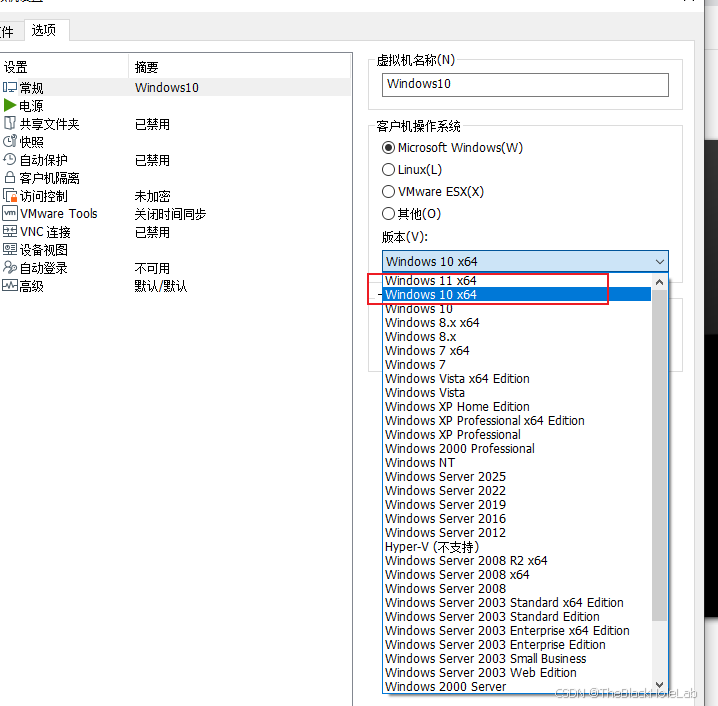Viewport: 718px width, 706px height.
Task: Pick Windows Server 2003 Enterprise x64 Edition
Action: coord(517,631)
